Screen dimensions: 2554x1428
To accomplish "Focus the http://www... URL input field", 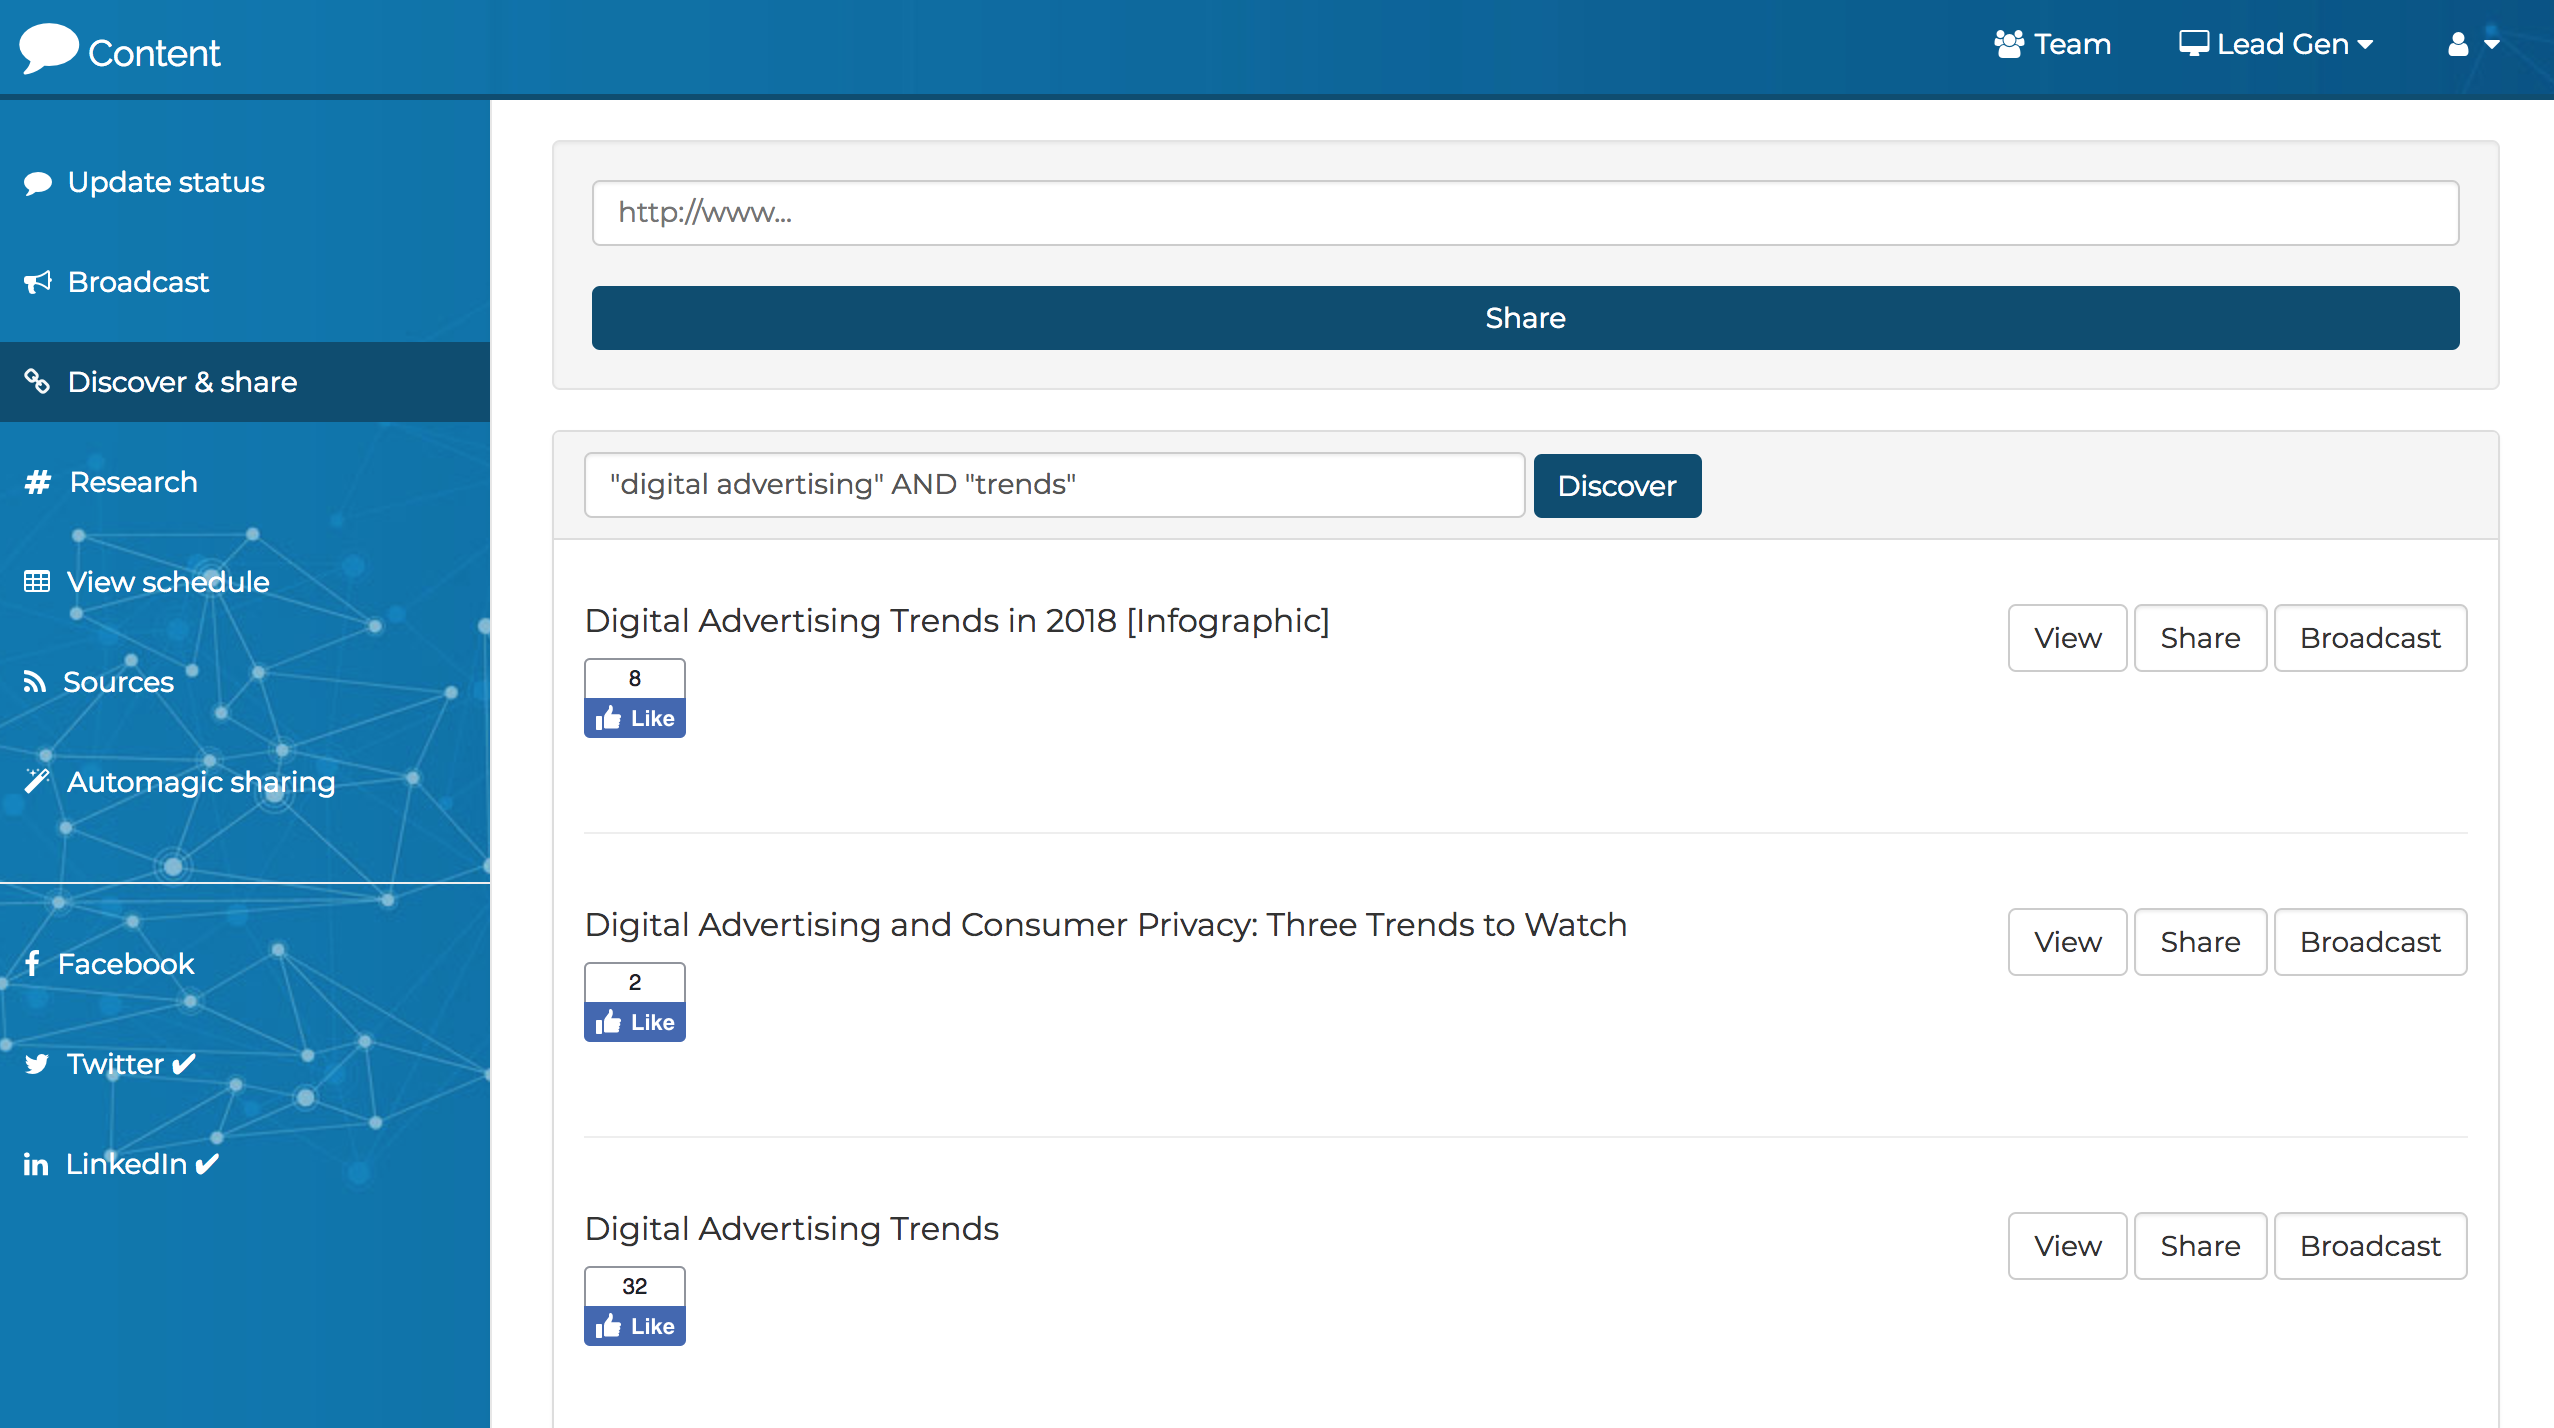I will click(1525, 213).
